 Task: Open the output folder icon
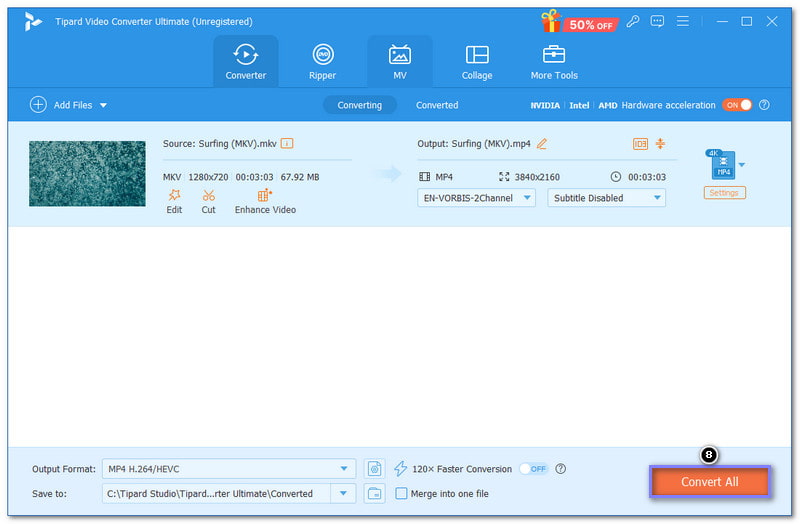374,493
